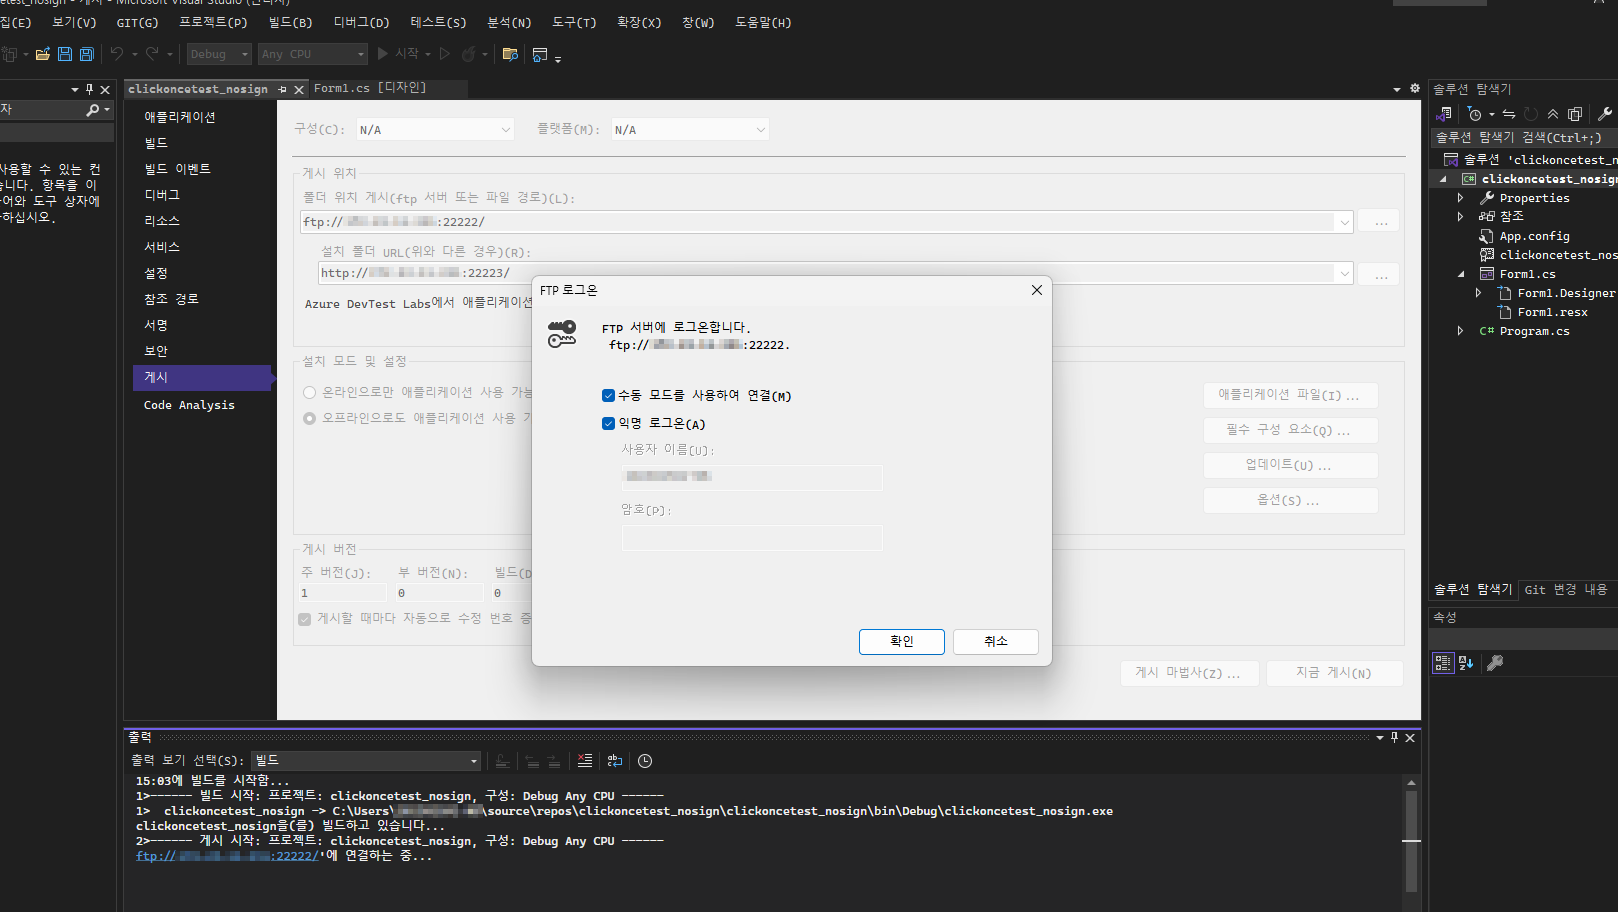Click the Undo arrow icon
1618x912 pixels.
click(x=117, y=54)
